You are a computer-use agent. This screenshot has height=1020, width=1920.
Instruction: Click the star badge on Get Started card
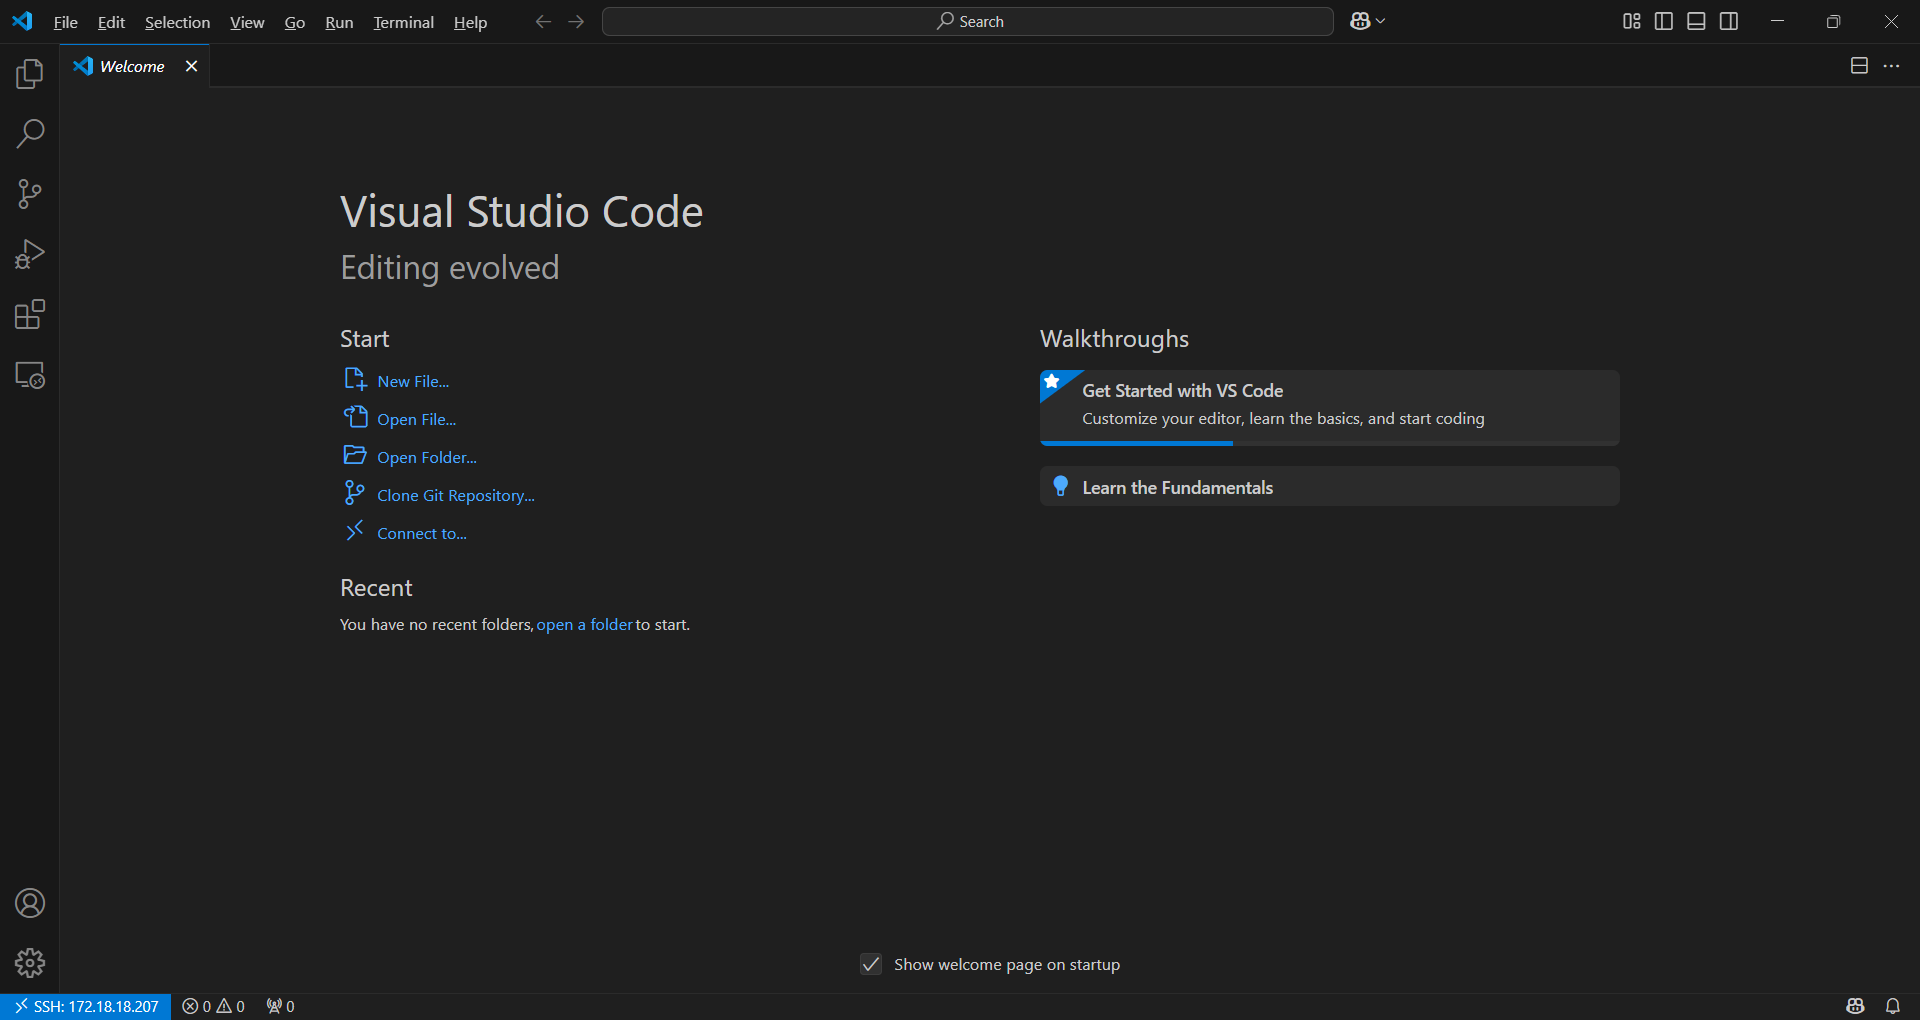coord(1052,382)
